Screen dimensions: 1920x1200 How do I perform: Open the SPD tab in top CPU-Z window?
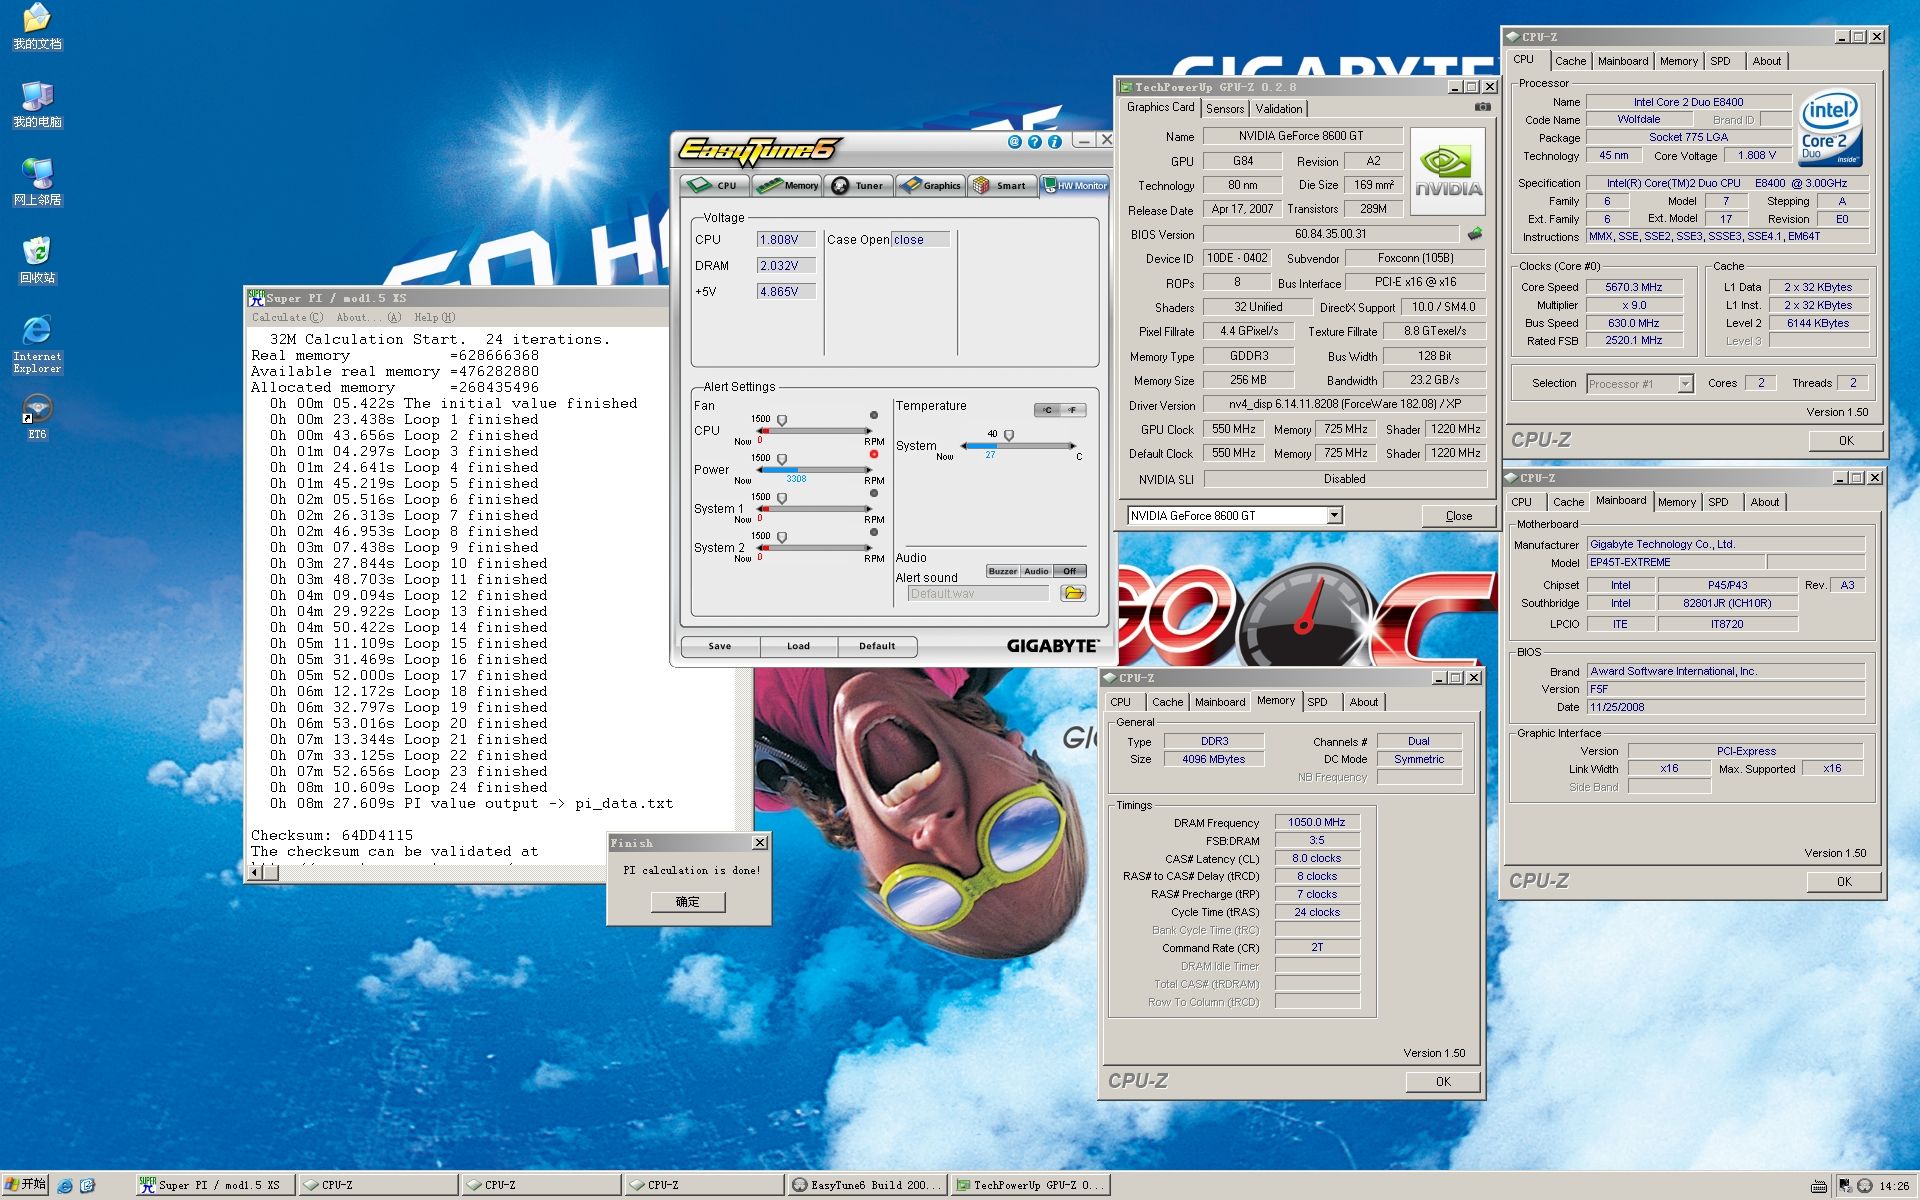pos(1720,61)
